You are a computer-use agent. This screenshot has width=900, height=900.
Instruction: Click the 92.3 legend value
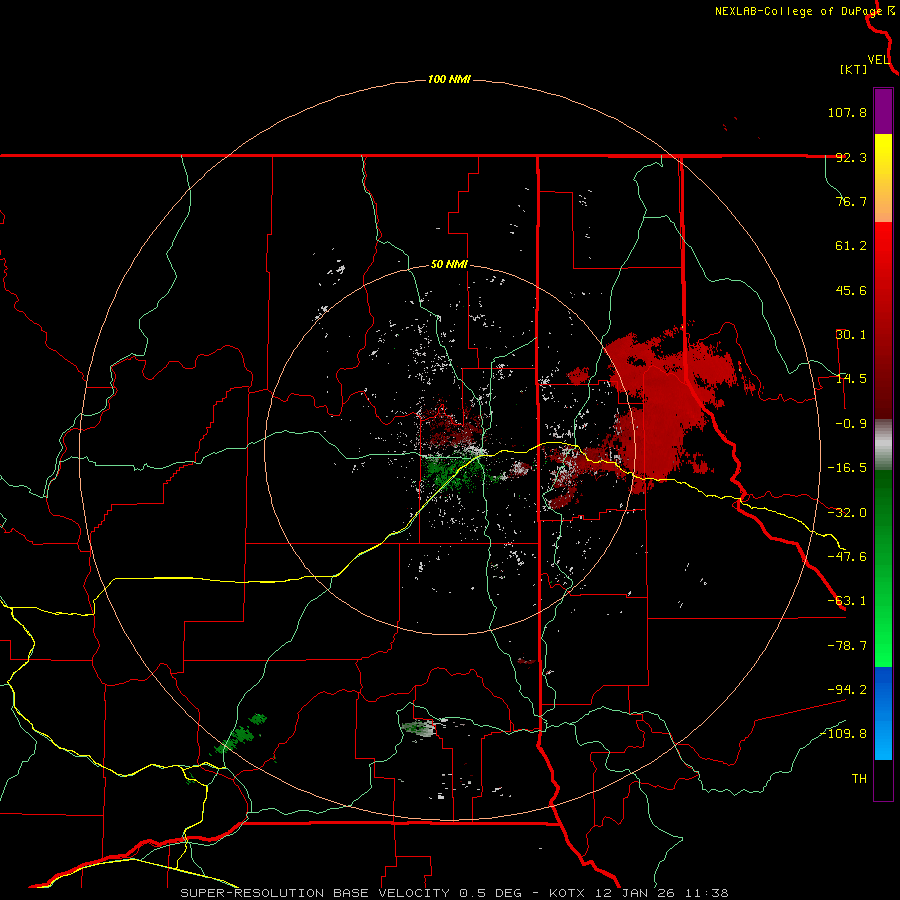(851, 157)
